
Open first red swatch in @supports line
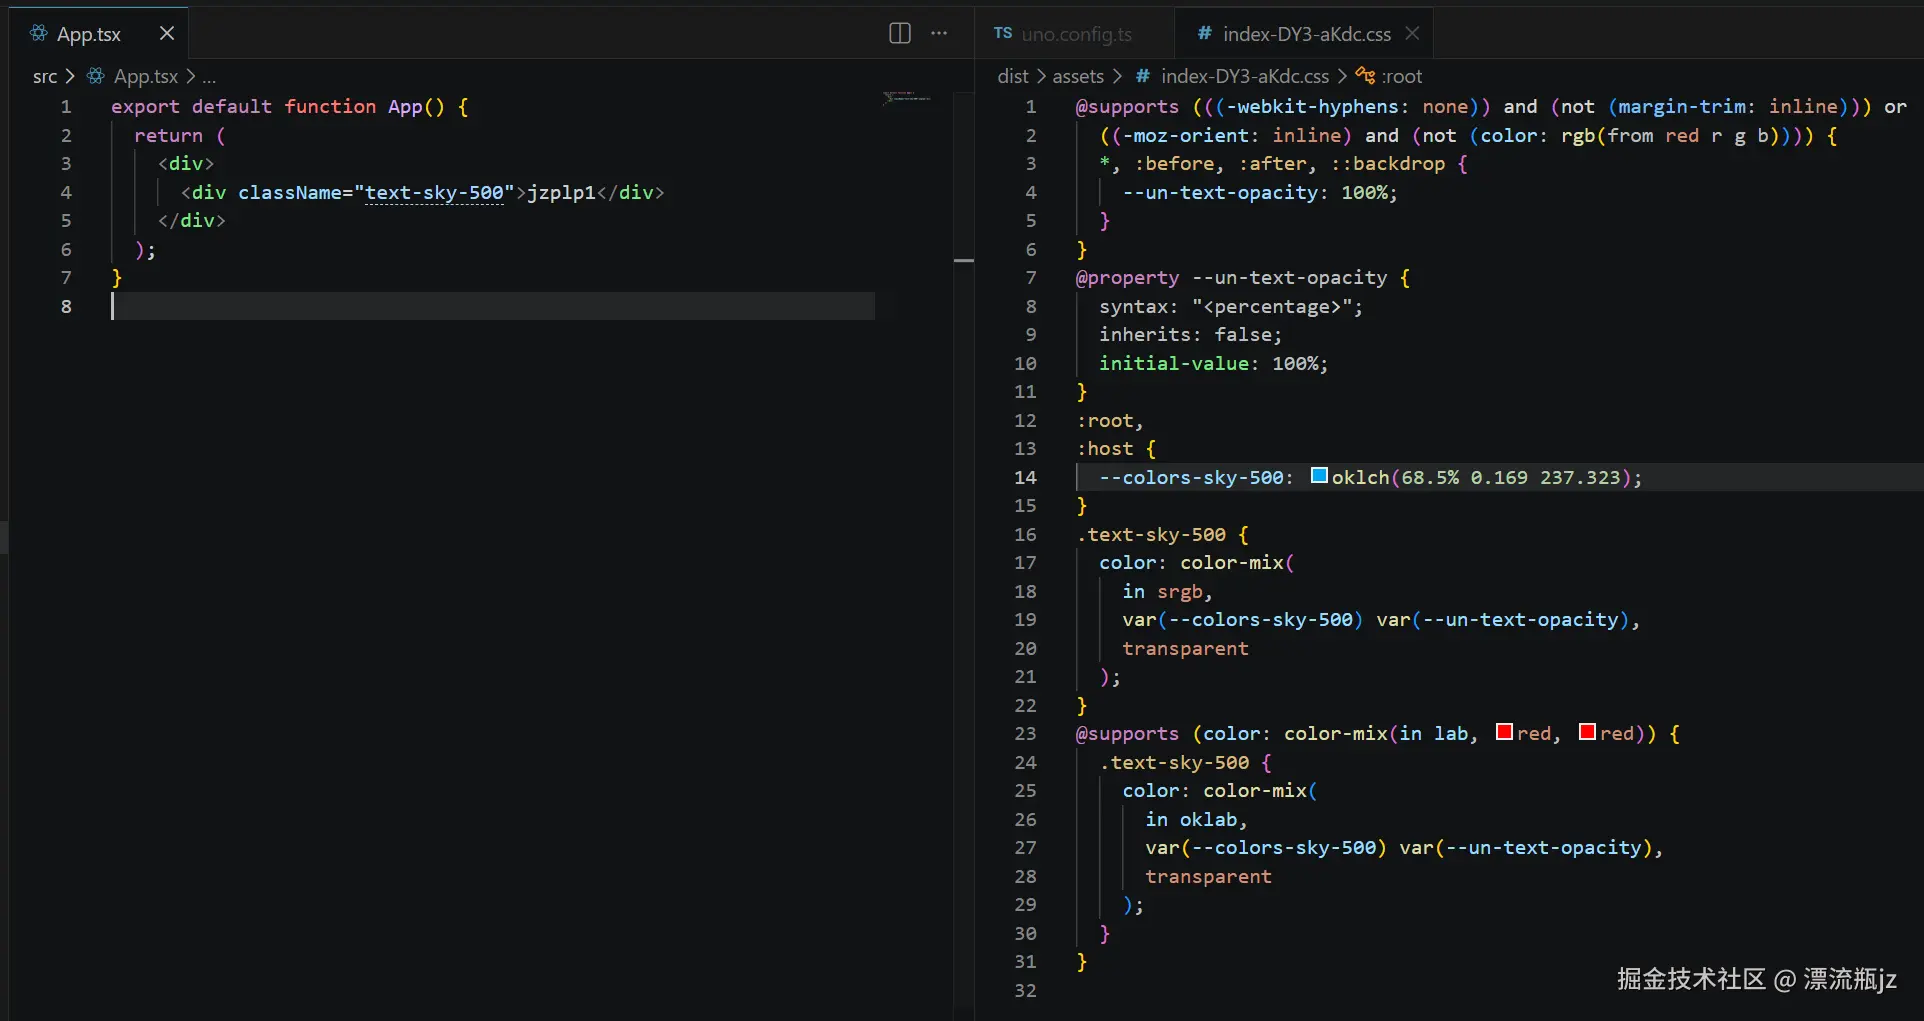(x=1504, y=732)
